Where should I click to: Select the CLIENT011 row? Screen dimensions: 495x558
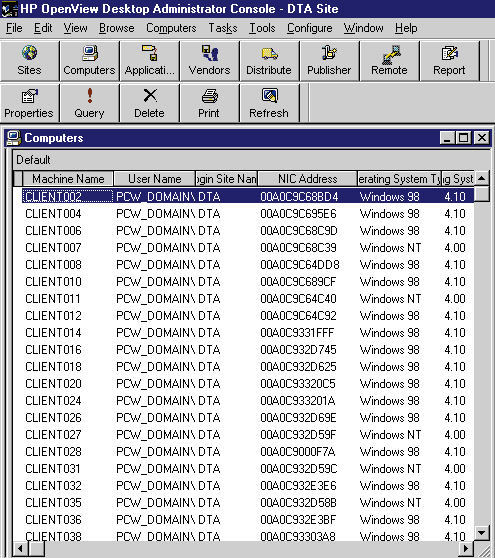(248, 299)
